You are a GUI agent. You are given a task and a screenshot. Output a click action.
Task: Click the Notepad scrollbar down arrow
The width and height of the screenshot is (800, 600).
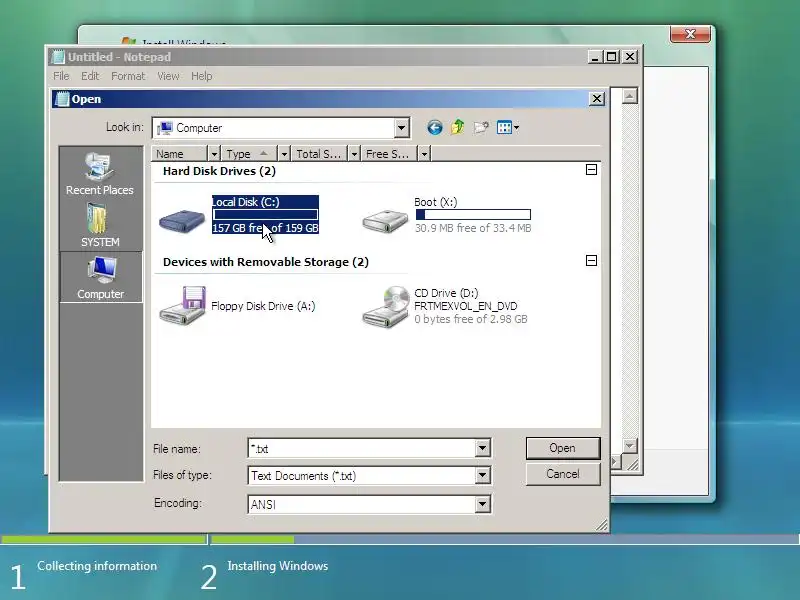click(x=630, y=445)
